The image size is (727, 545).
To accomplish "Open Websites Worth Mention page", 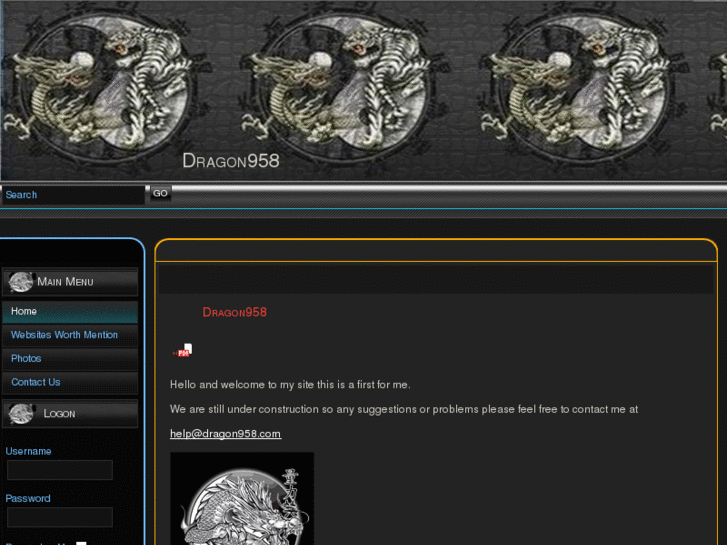I will 64,335.
